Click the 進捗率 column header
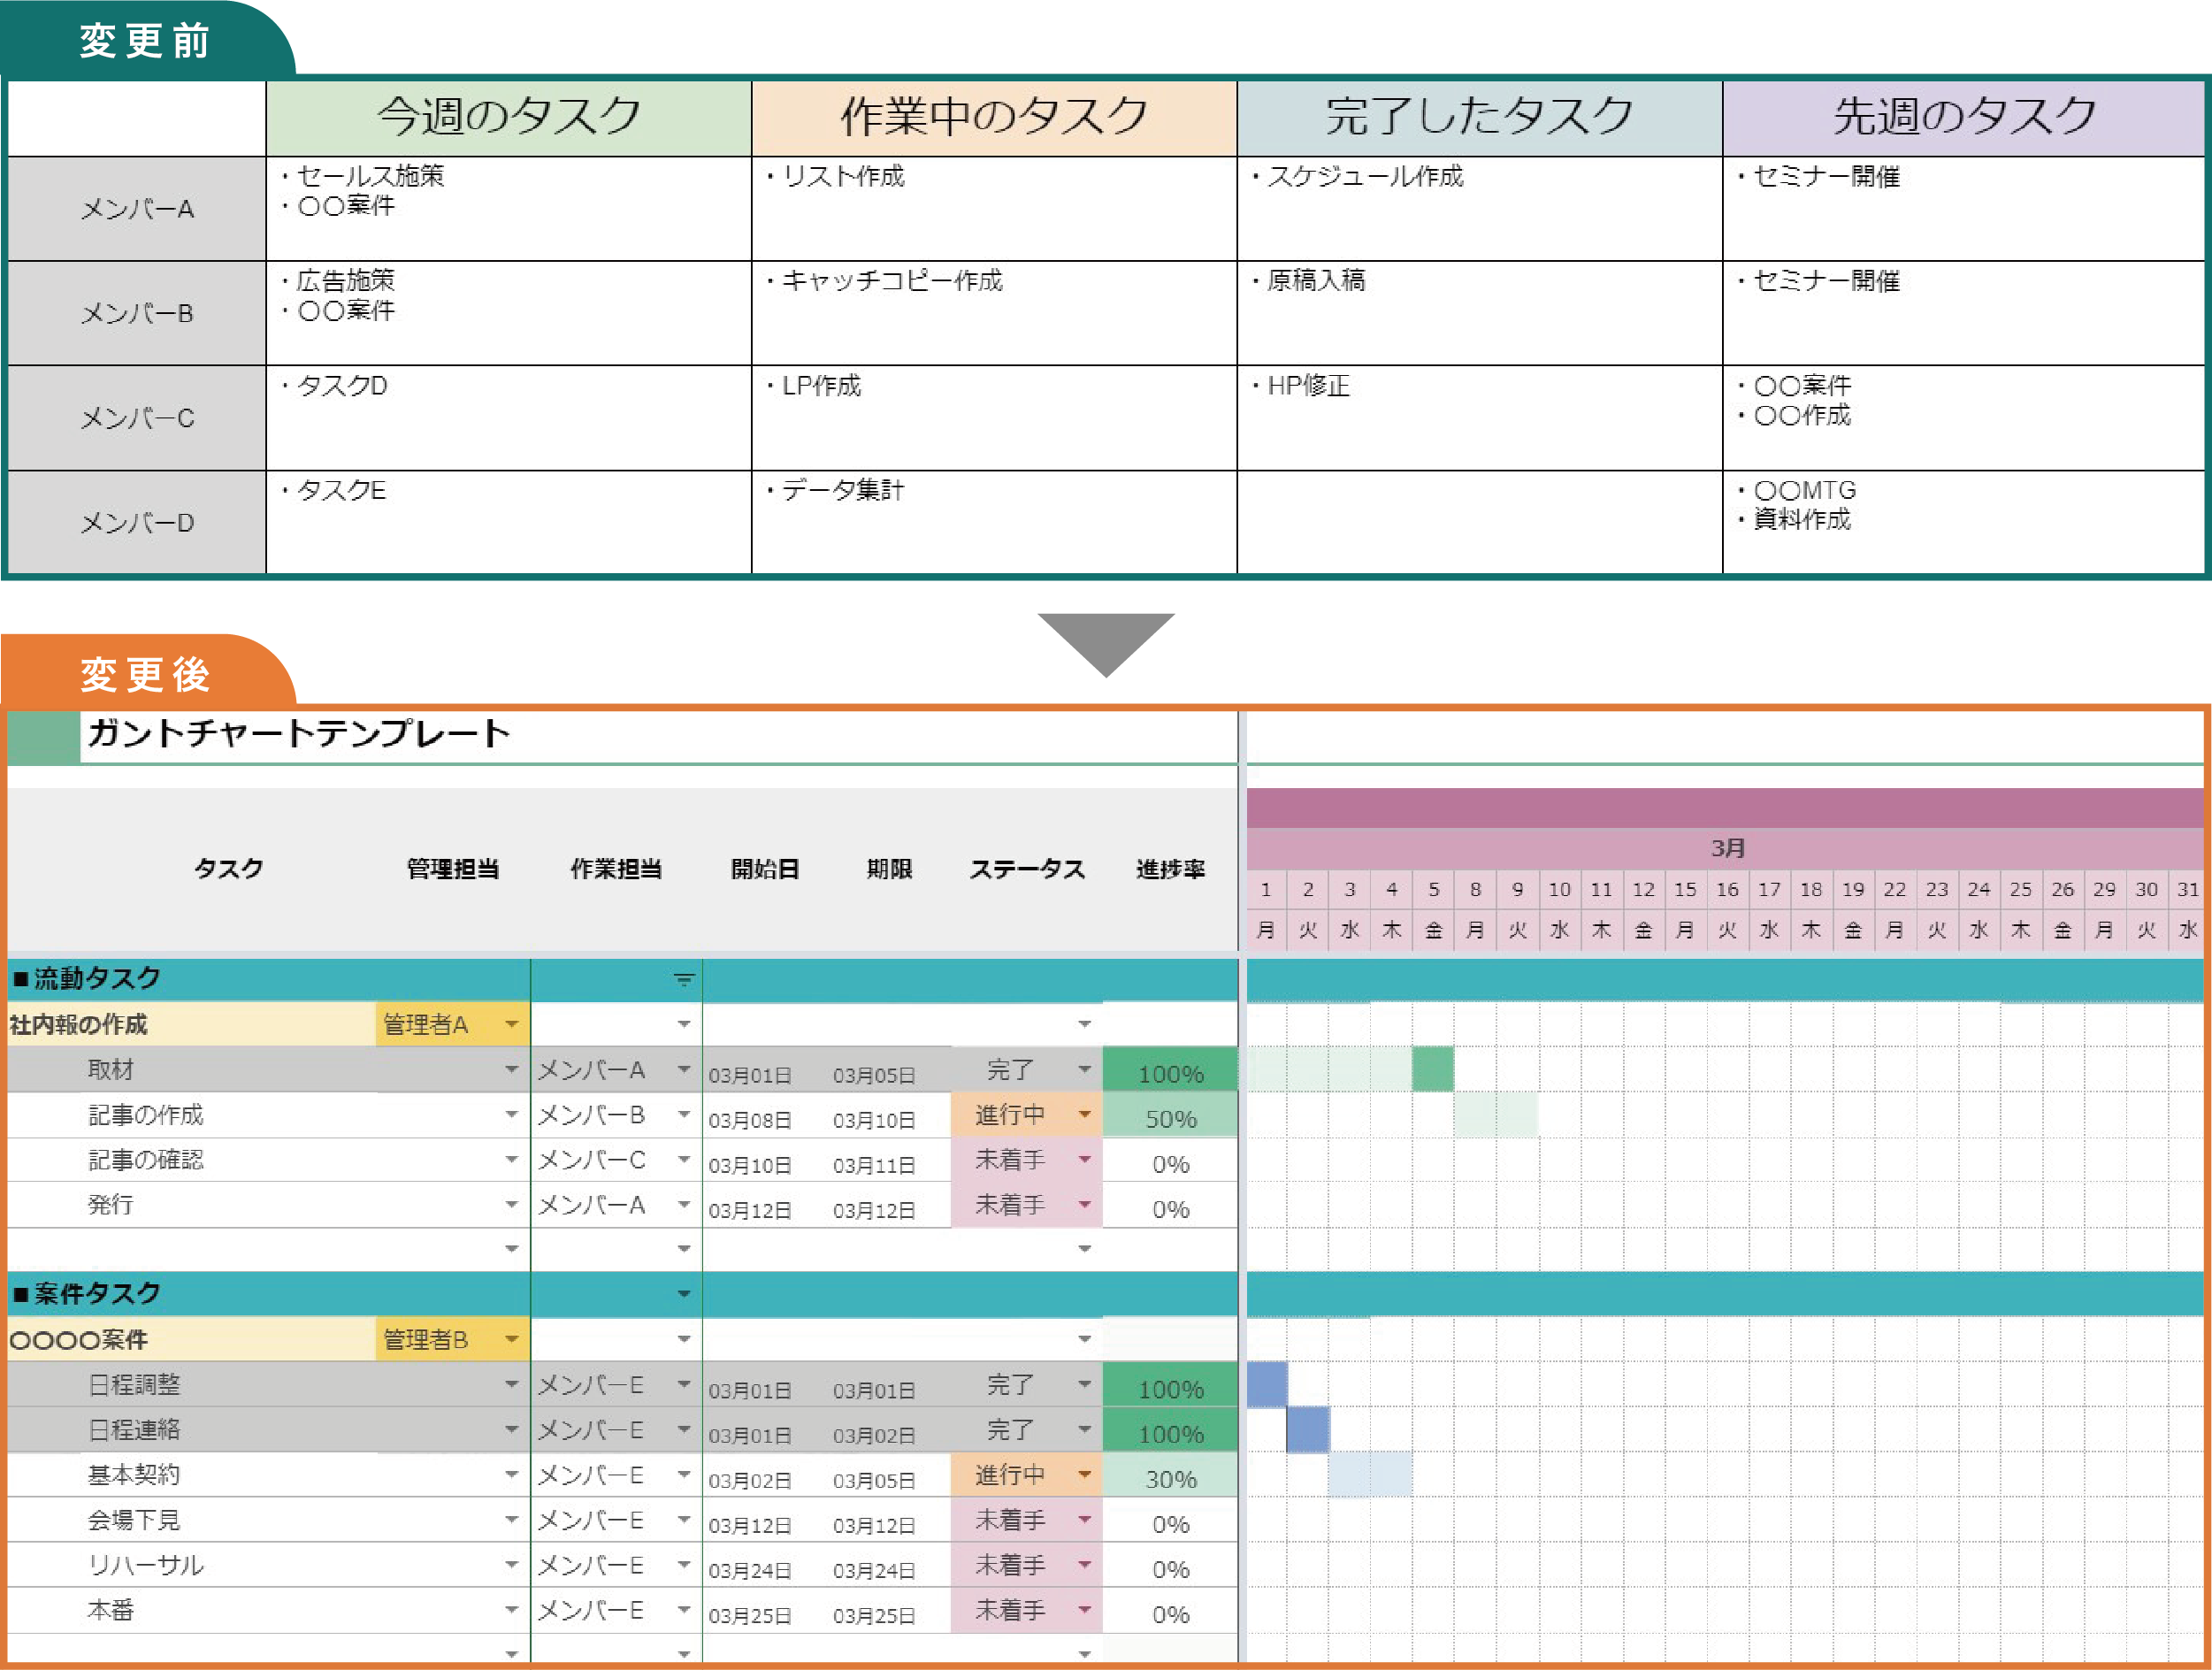Image resolution: width=2212 pixels, height=1670 pixels. 1170,869
